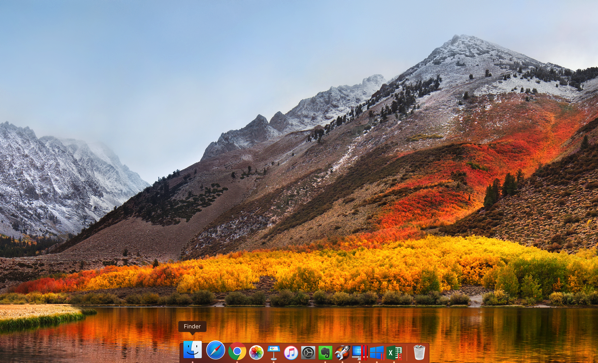The image size is (598, 363).
Task: Launch Microsoft Excel from the Dock
Action: (394, 353)
